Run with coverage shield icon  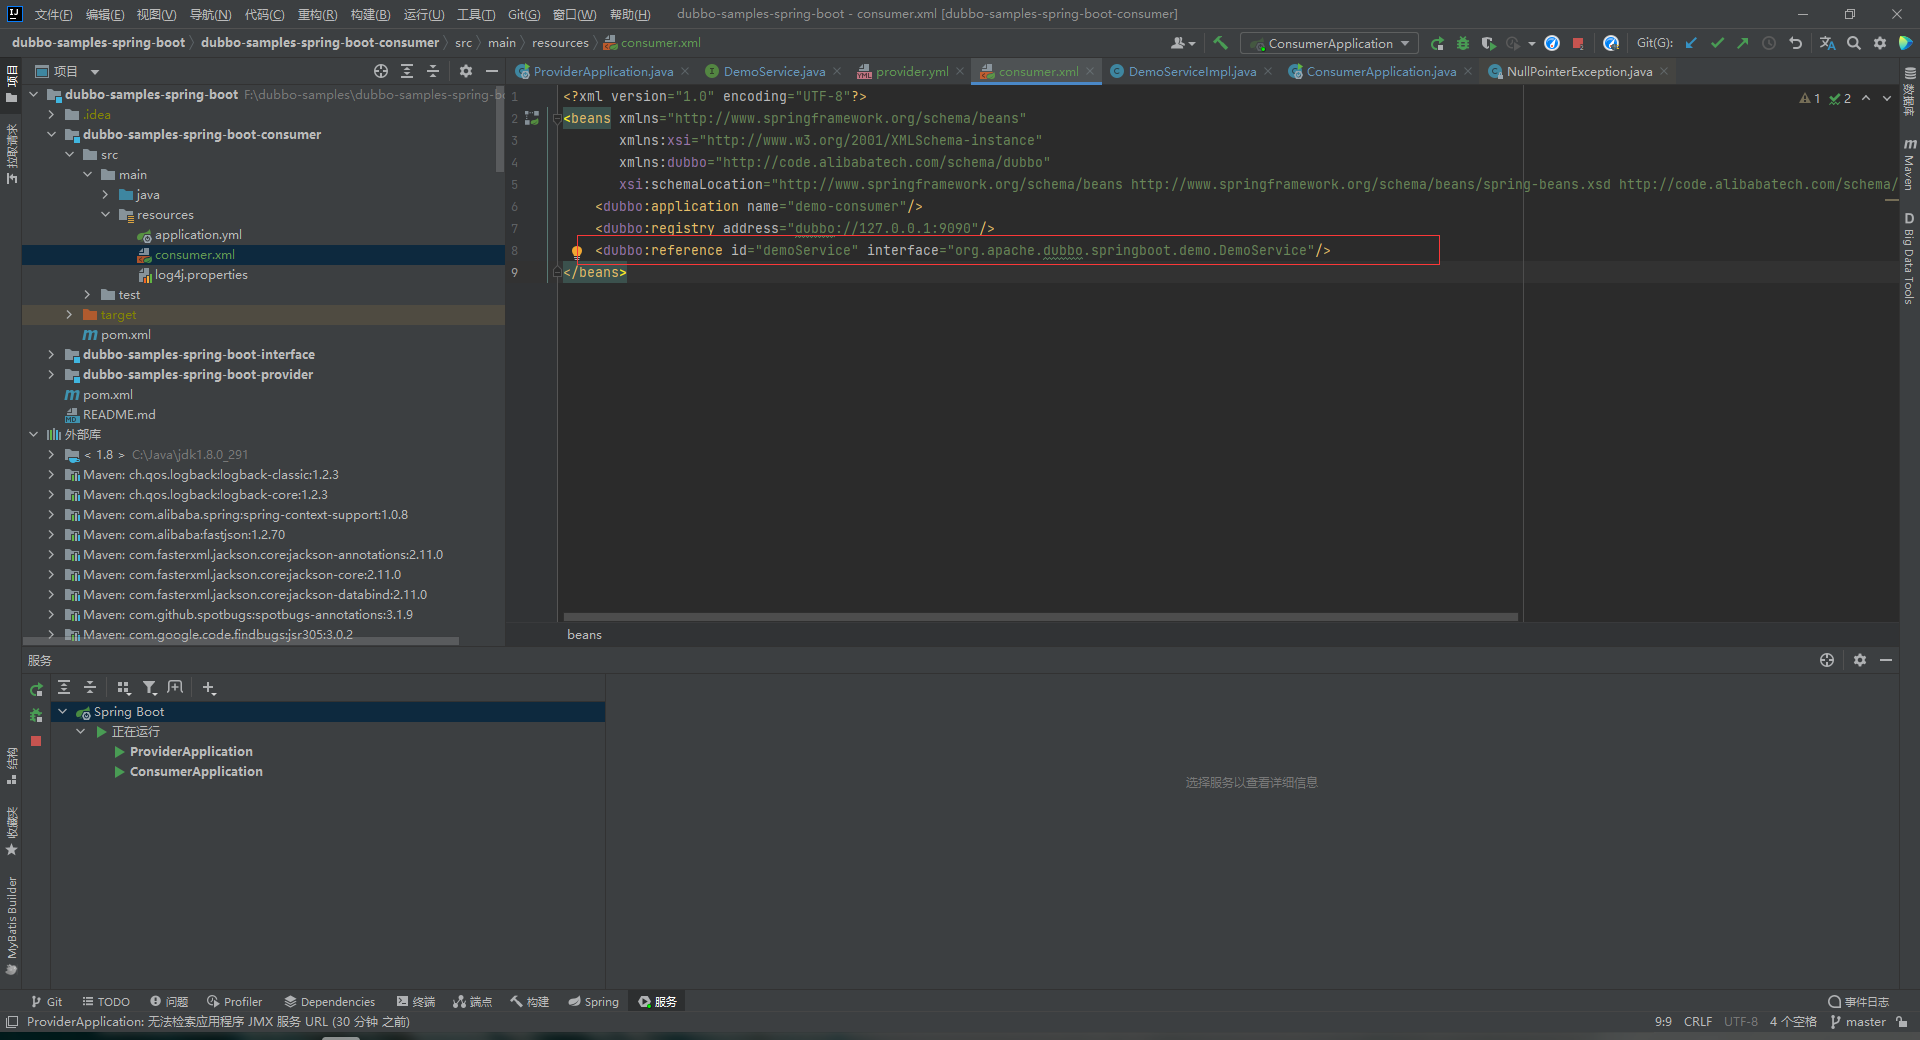pos(1488,43)
